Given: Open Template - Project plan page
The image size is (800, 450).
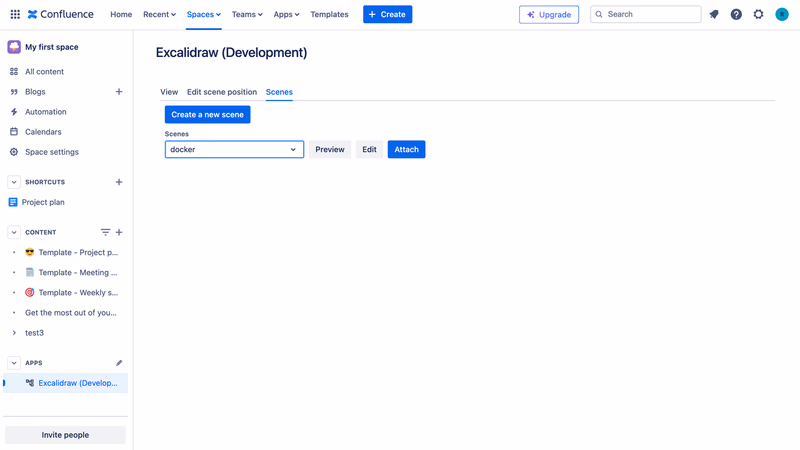Looking at the screenshot, I should [x=78, y=253].
